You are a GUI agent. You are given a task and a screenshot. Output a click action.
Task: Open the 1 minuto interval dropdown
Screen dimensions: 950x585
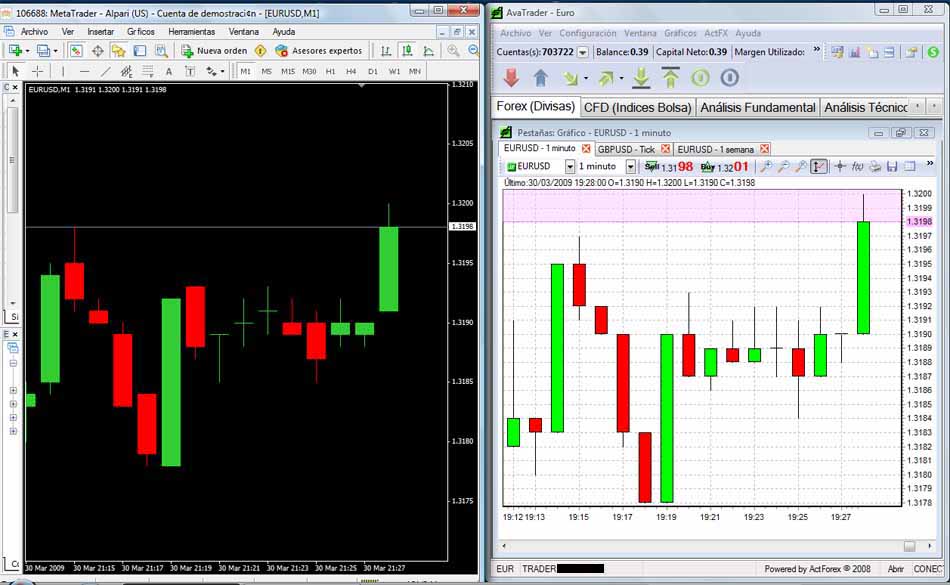click(x=631, y=166)
